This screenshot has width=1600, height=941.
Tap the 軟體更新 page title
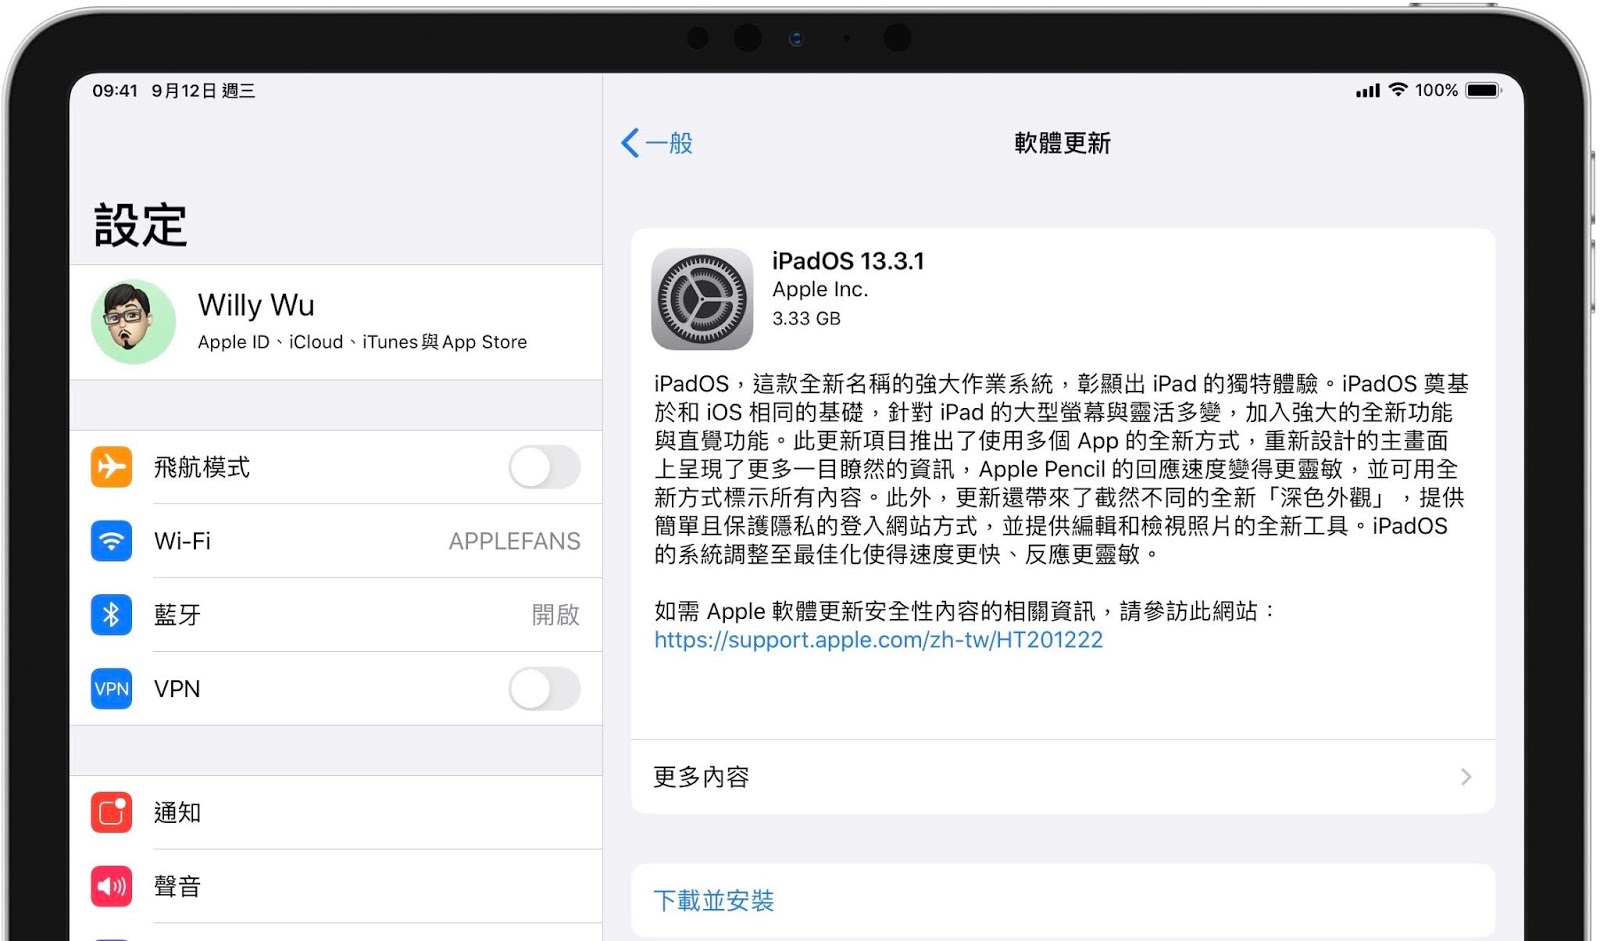[x=1062, y=143]
